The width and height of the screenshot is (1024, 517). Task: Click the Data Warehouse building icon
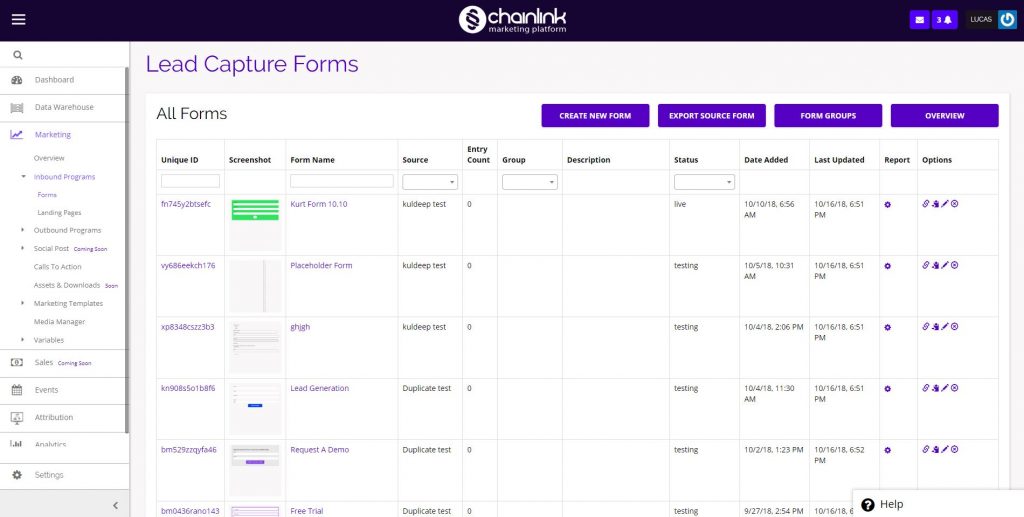[x=17, y=107]
